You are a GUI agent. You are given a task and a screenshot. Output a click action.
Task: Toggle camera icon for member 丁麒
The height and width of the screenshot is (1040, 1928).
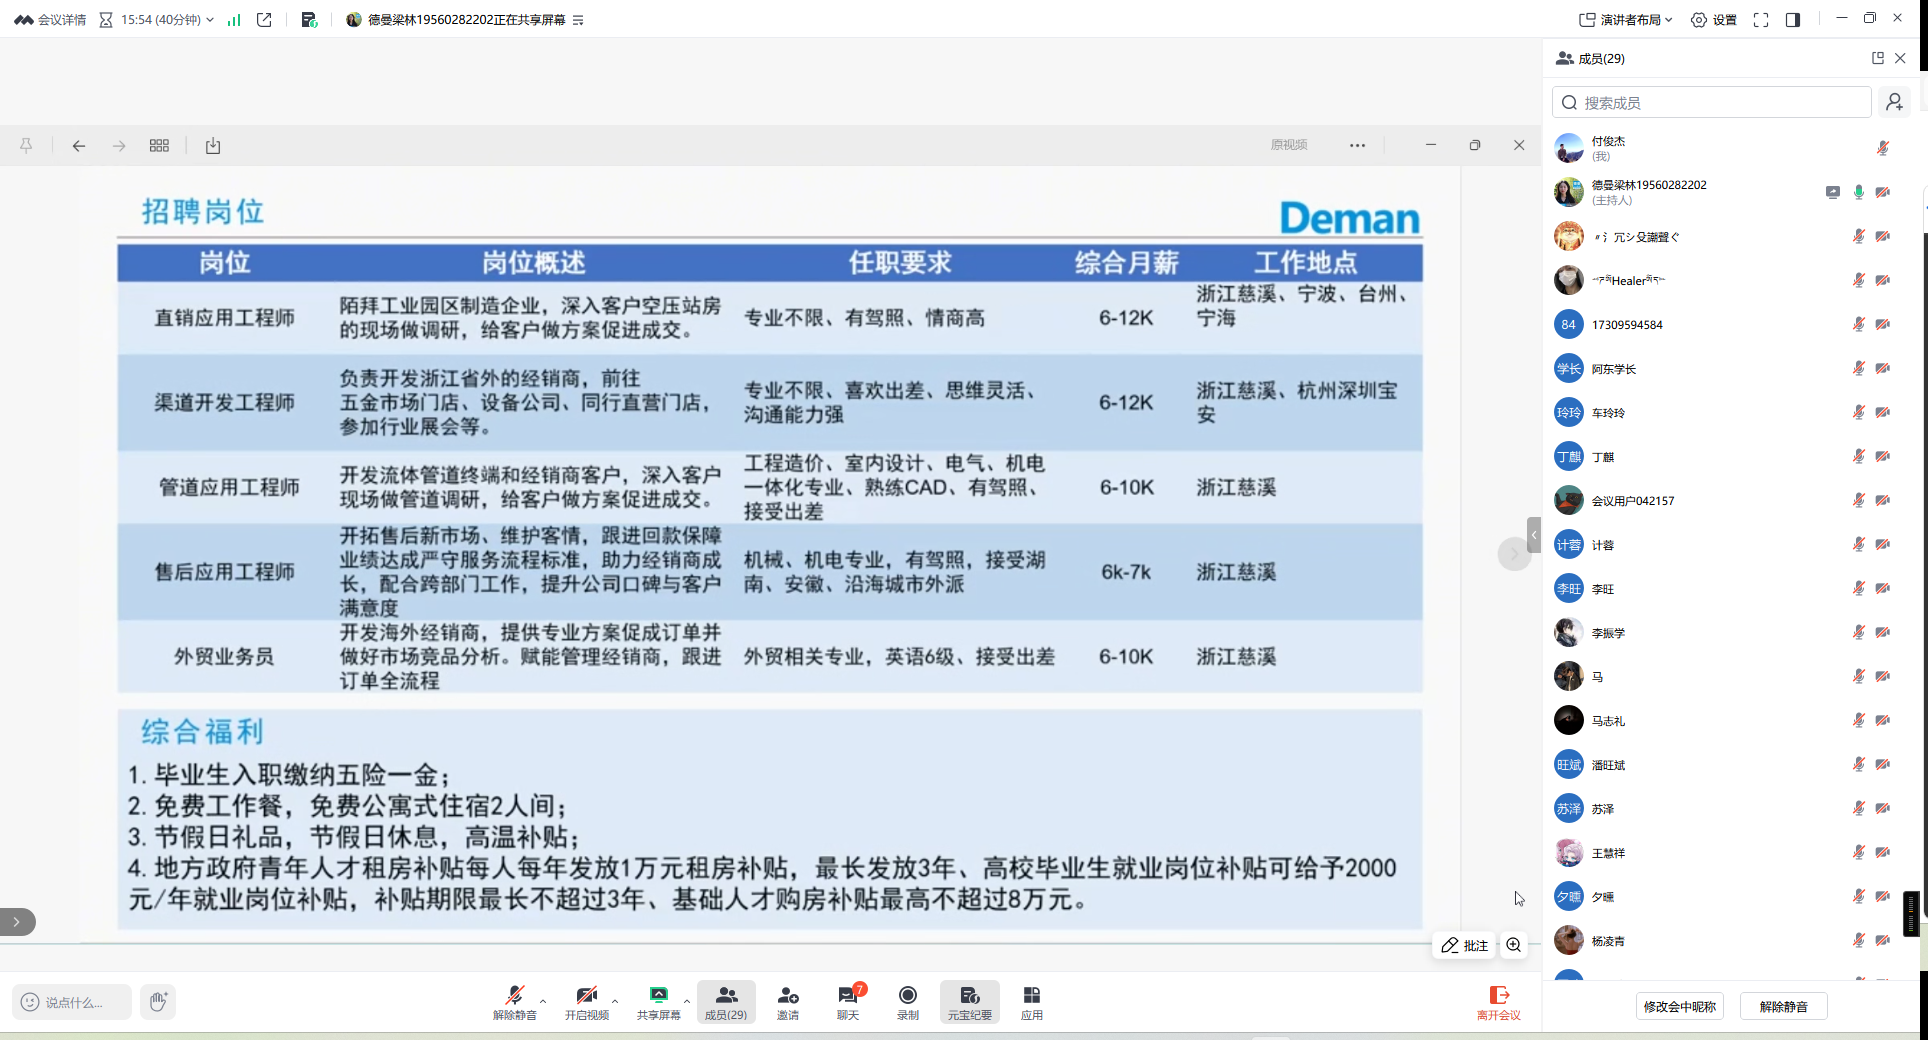[1883, 456]
